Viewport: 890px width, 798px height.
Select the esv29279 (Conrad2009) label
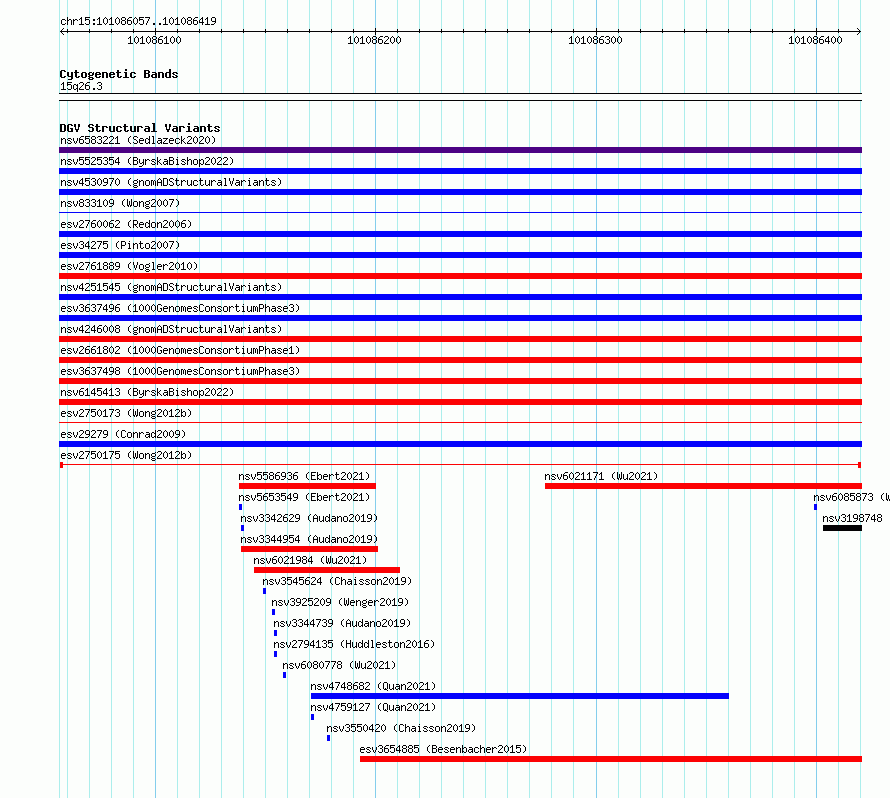[x=123, y=434]
